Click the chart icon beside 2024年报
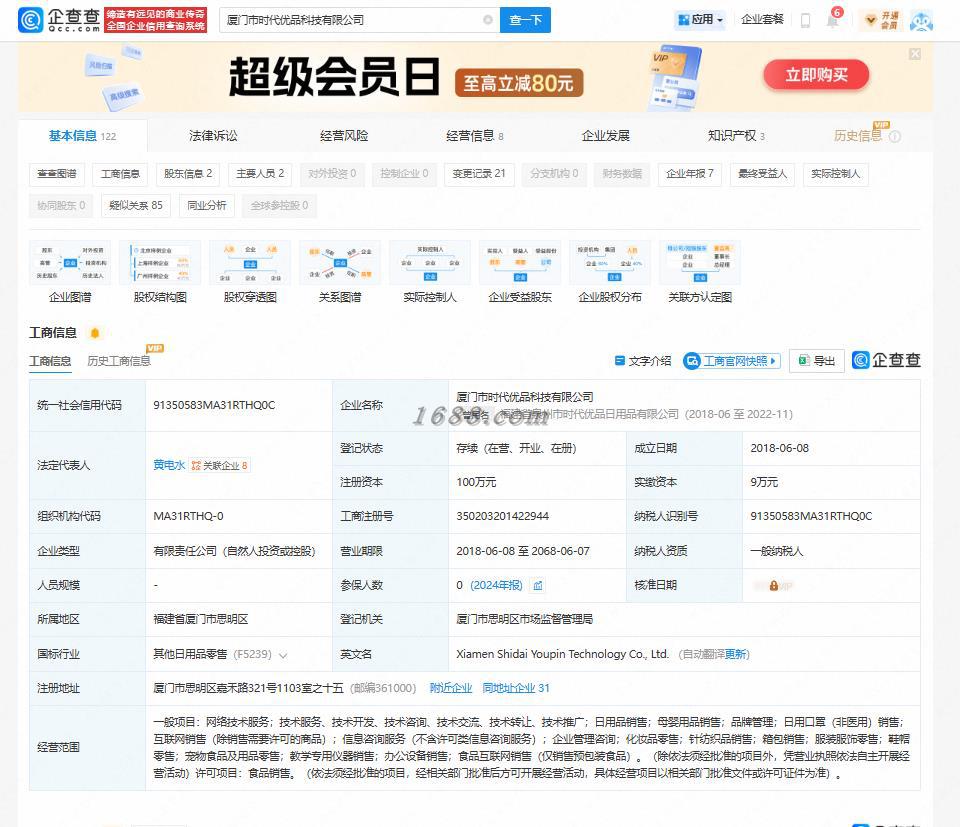This screenshot has width=960, height=827. click(x=538, y=586)
